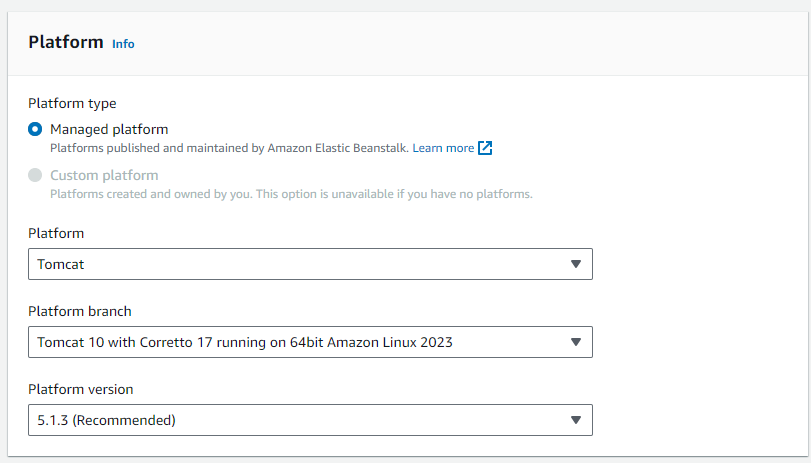The image size is (811, 463).
Task: Open the 5.1.3 (Recommended) version dropdown
Action: (310, 420)
